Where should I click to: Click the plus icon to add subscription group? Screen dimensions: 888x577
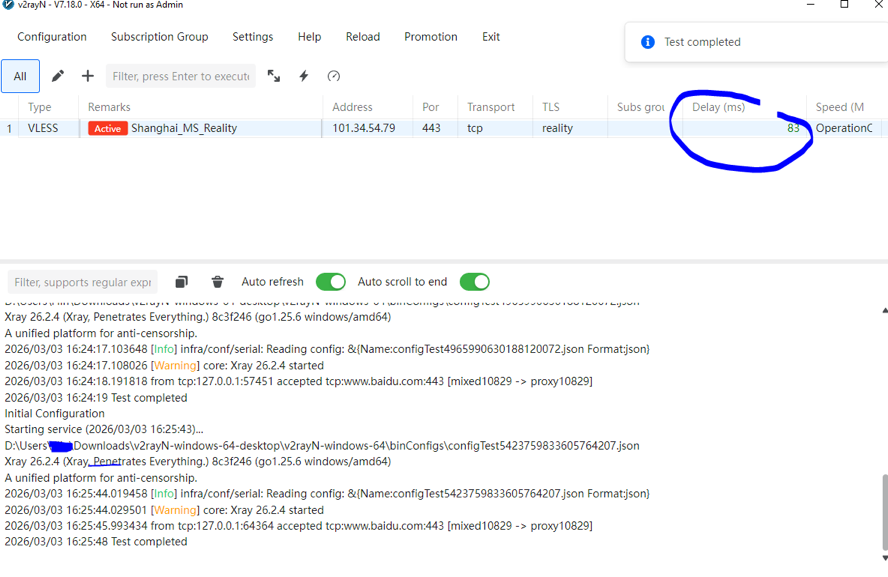(88, 76)
